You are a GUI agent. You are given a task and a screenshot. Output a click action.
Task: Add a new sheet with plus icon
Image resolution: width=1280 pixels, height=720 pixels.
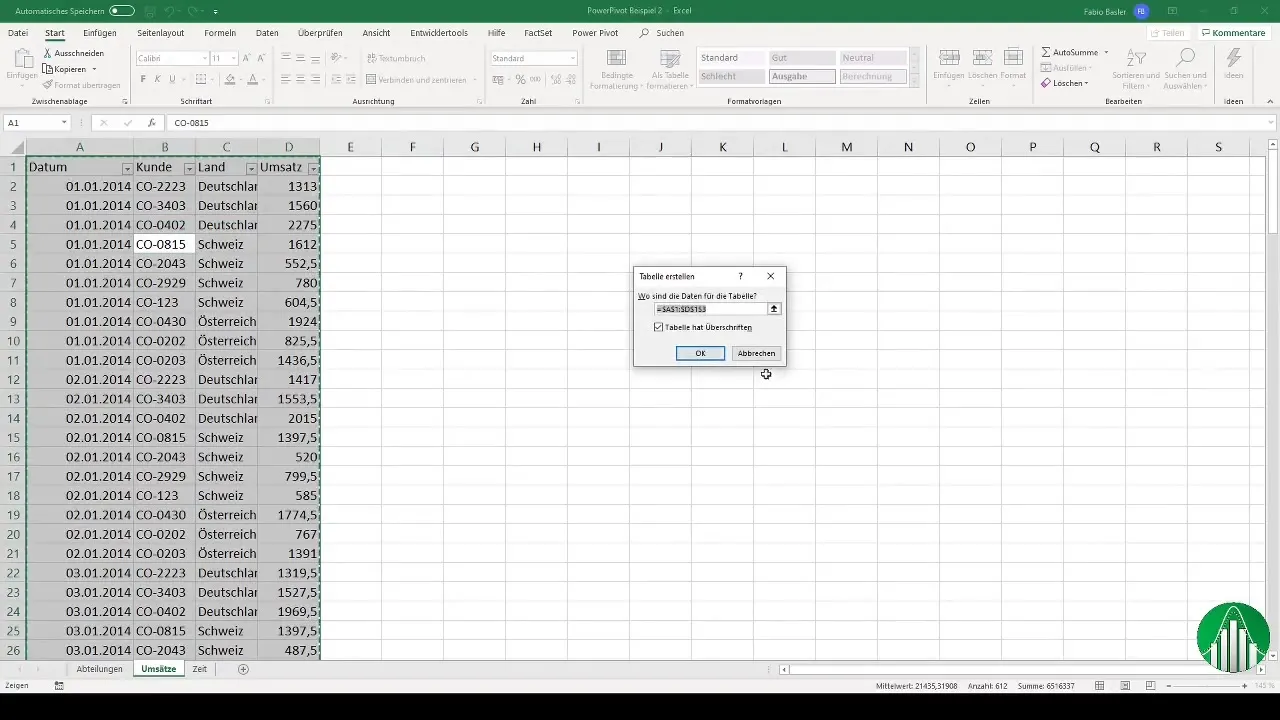click(x=243, y=669)
